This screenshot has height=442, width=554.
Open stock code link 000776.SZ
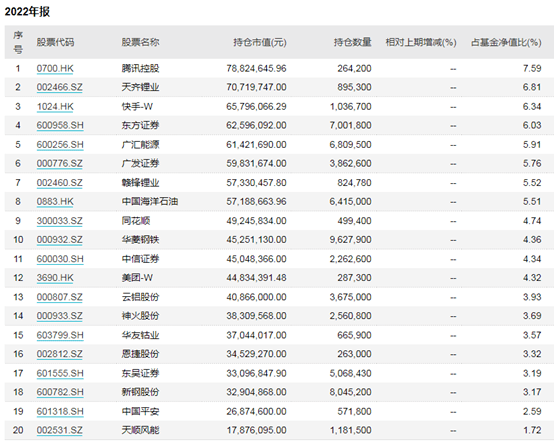pos(60,164)
